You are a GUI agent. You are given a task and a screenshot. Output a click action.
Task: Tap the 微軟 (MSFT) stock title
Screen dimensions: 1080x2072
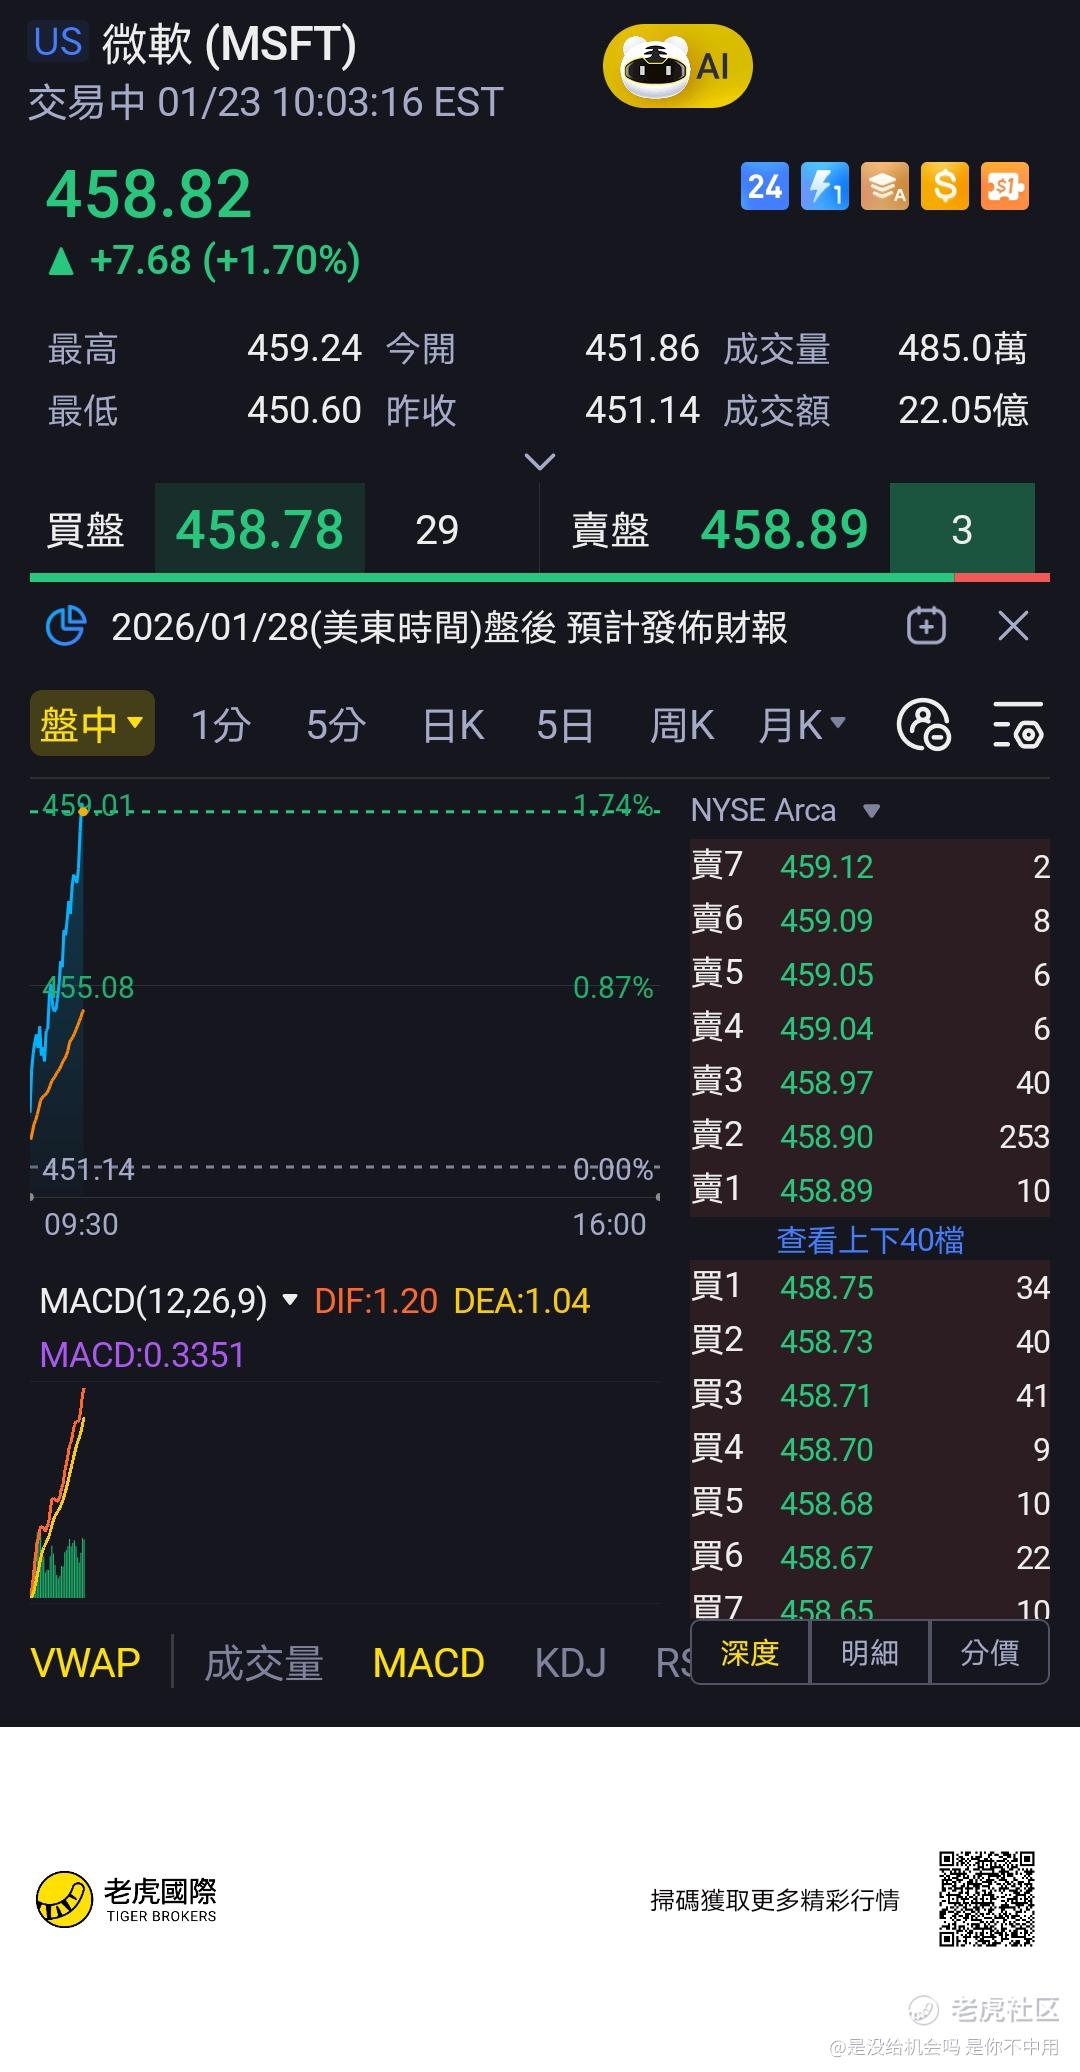click(229, 44)
